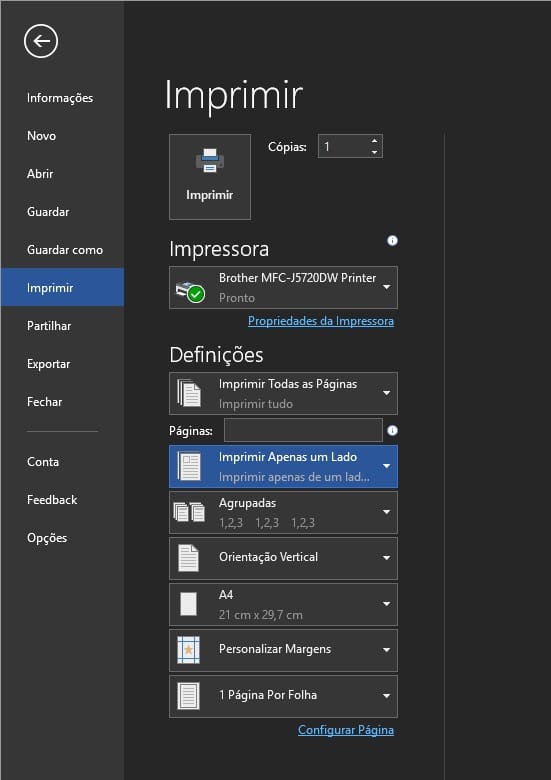Open the Configurar Página link
Image resolution: width=551 pixels, height=780 pixels.
pos(346,730)
